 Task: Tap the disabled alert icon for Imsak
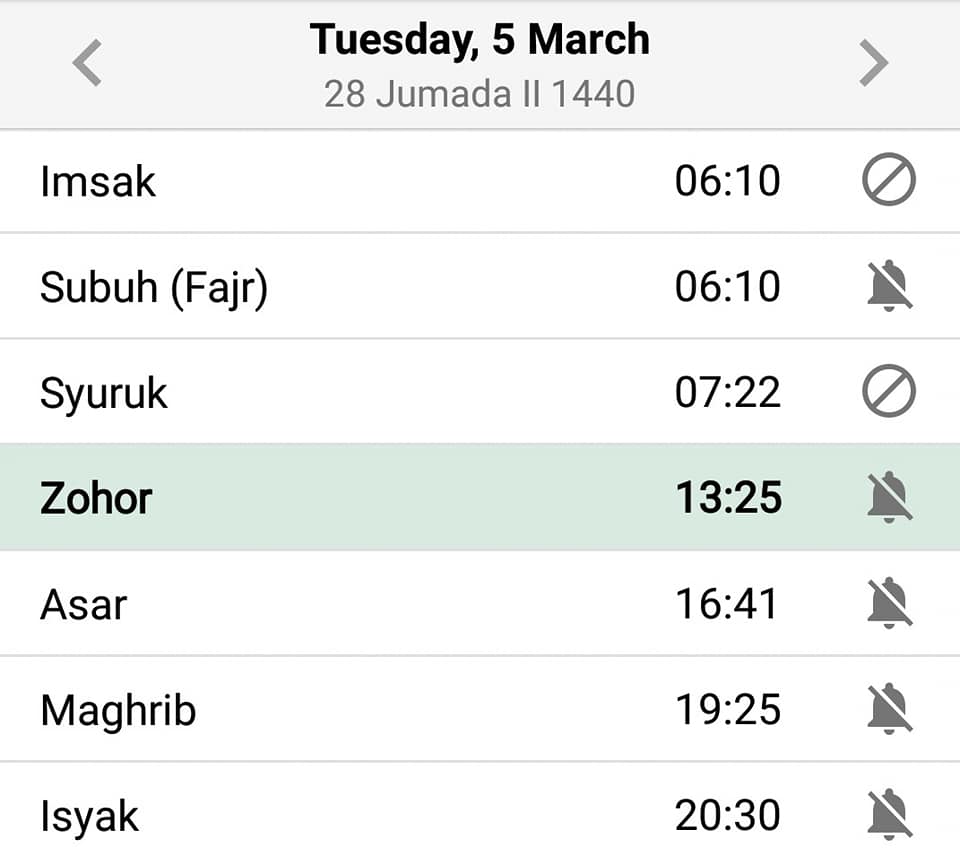pos(889,179)
